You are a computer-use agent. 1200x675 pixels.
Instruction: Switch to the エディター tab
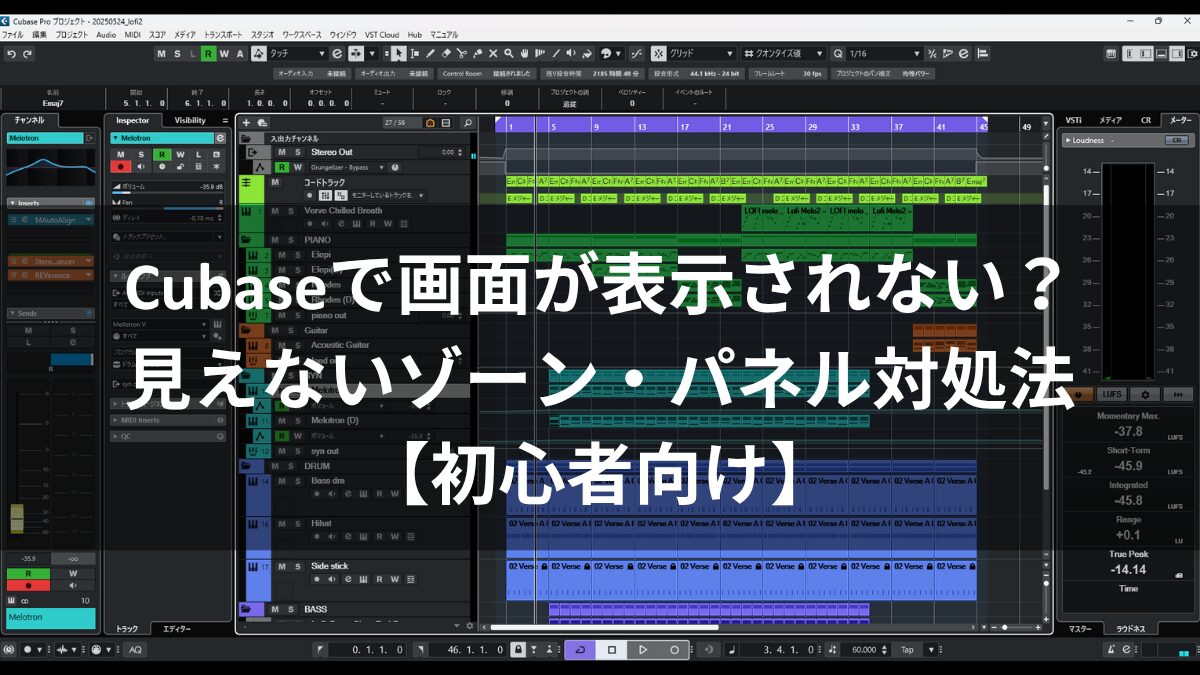click(177, 629)
